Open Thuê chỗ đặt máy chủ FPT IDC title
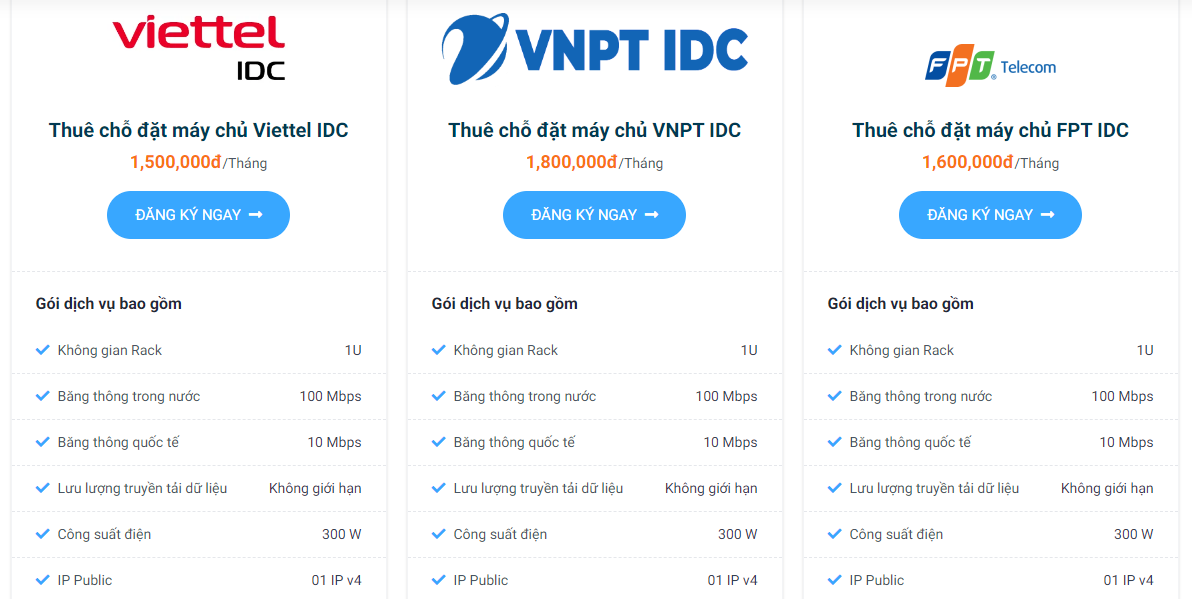This screenshot has width=1192, height=599. tap(991, 130)
